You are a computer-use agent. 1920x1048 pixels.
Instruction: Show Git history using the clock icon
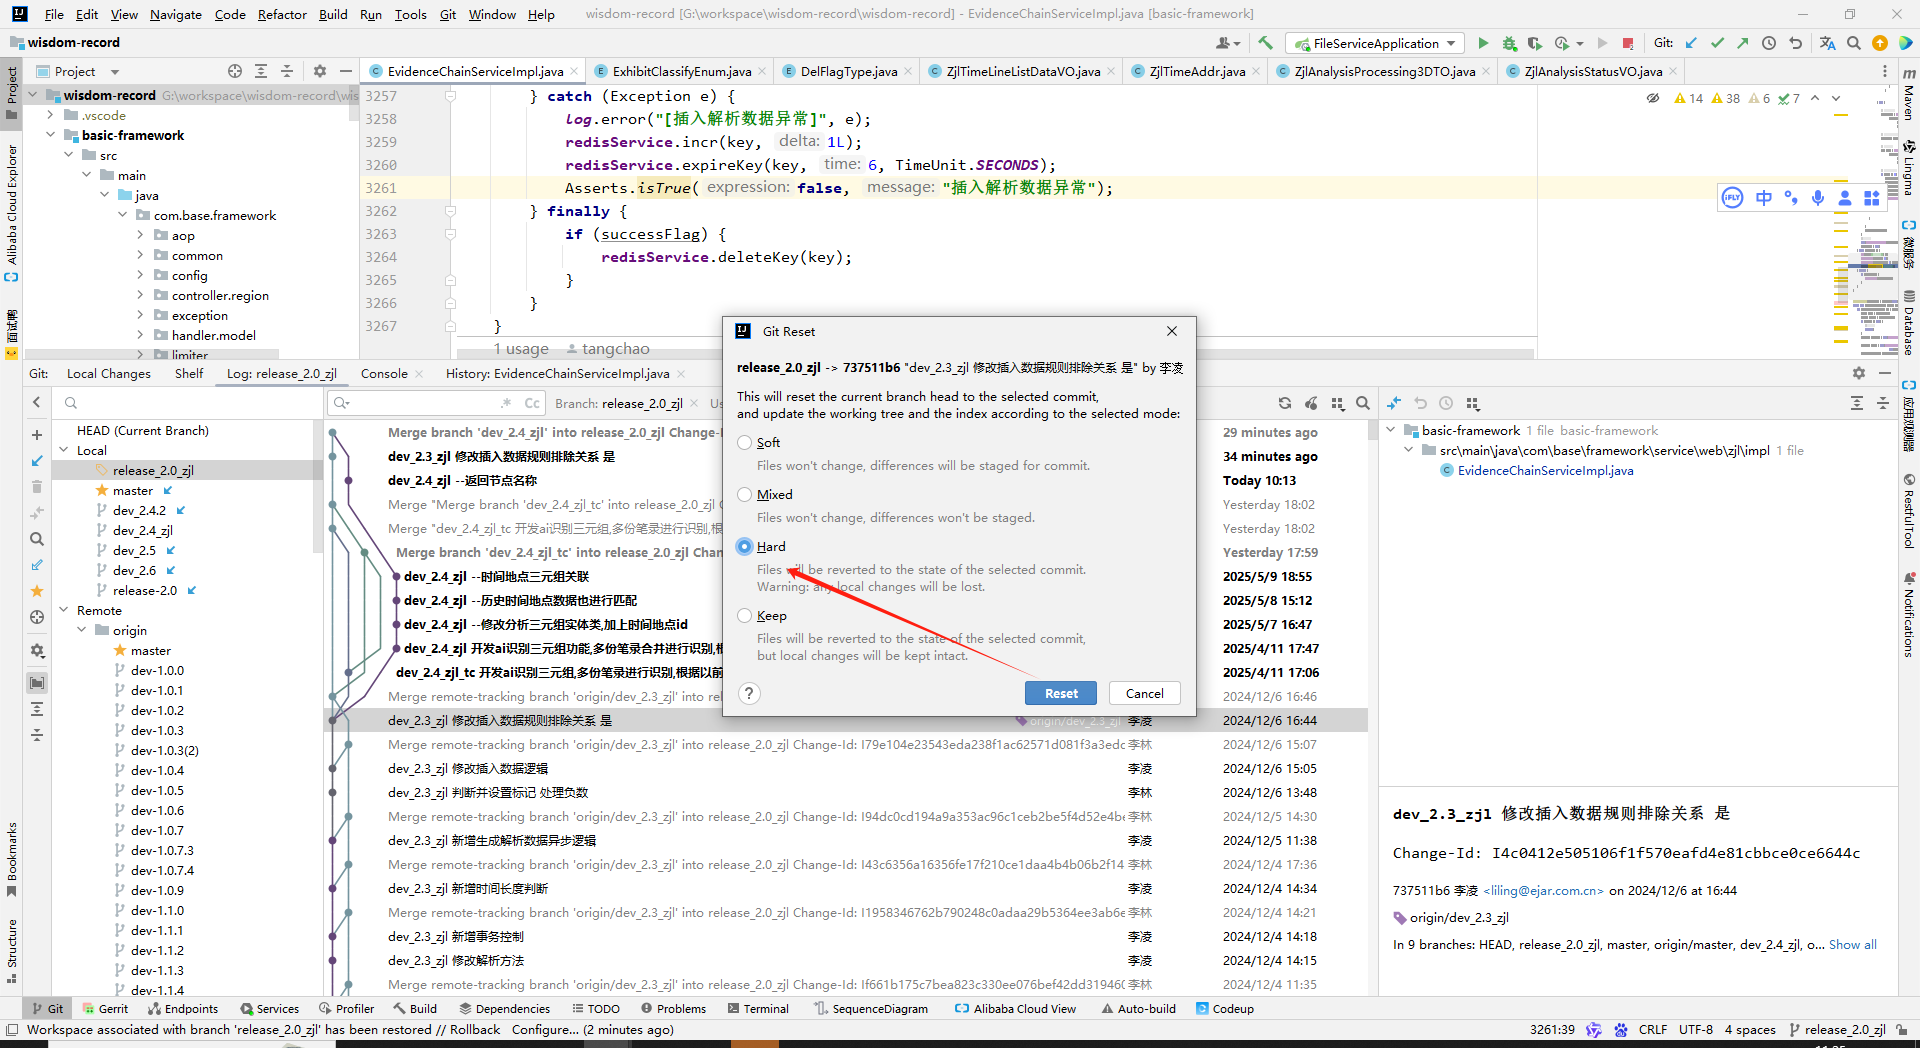point(1769,43)
